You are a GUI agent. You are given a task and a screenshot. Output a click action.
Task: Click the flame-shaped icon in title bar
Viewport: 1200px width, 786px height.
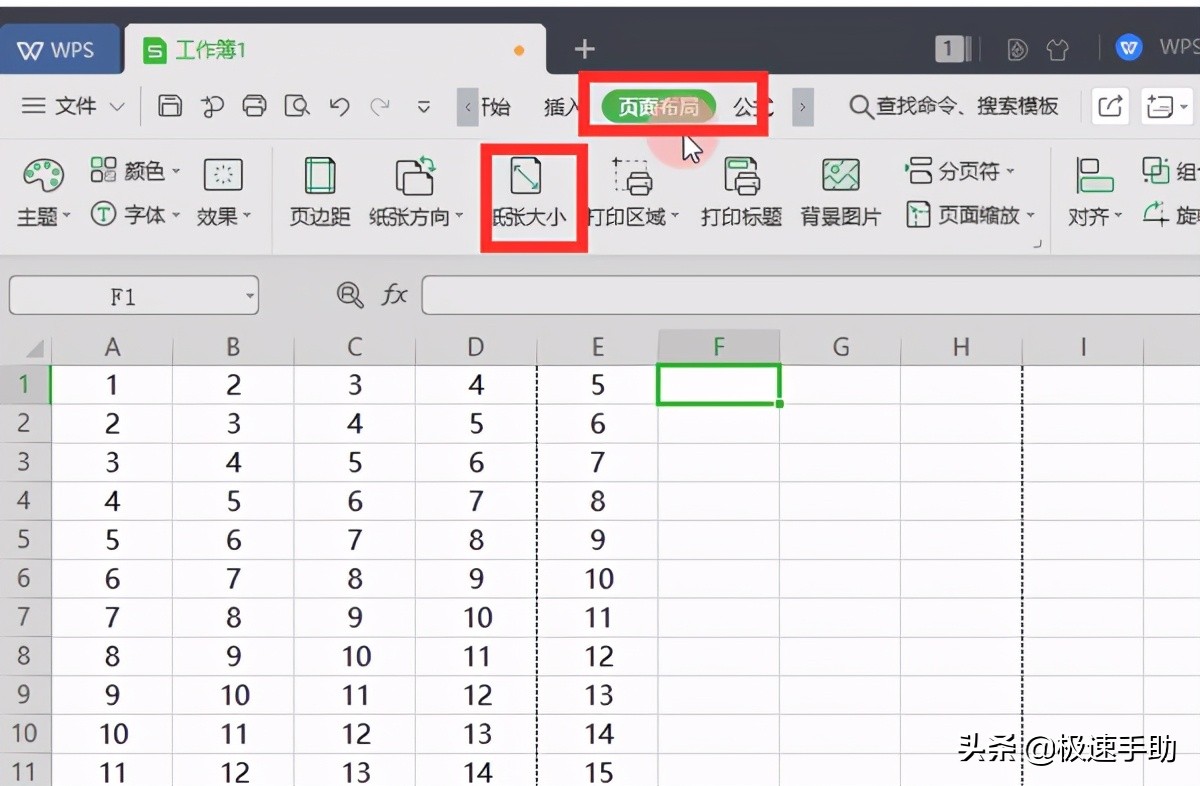coord(1017,49)
